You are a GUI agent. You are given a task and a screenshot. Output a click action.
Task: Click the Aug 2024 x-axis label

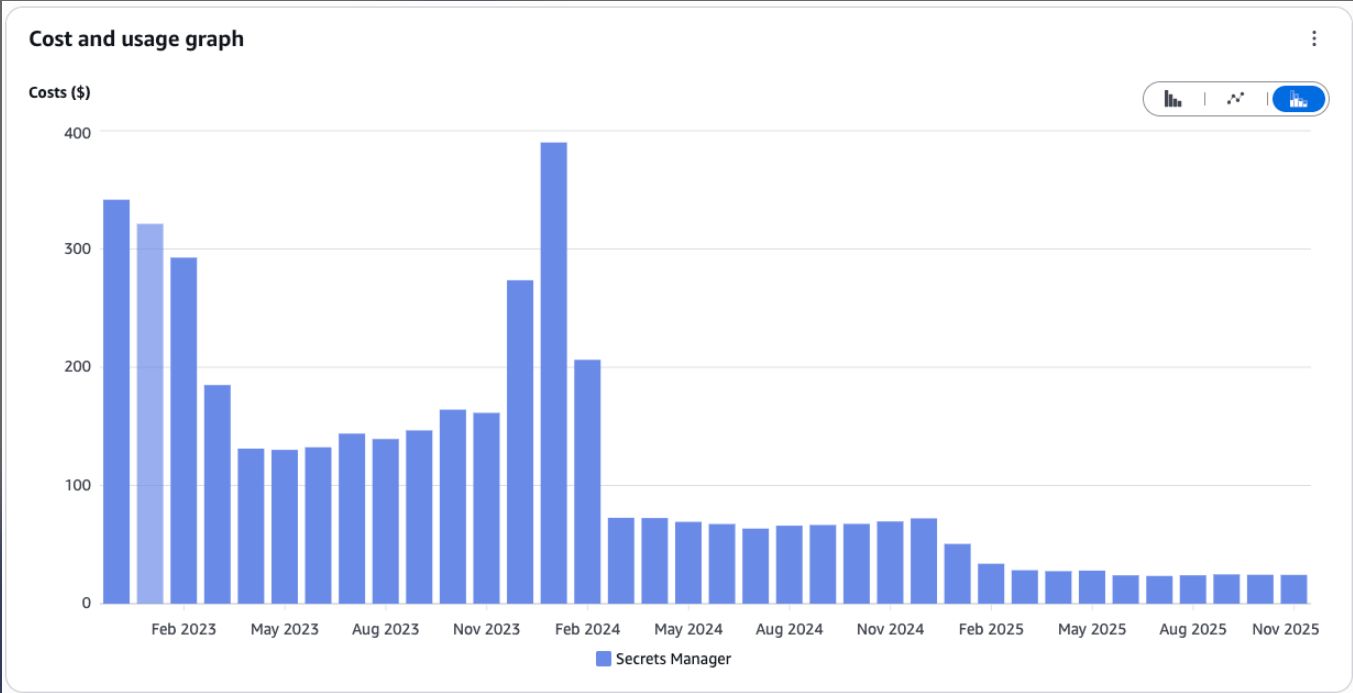[x=789, y=629]
